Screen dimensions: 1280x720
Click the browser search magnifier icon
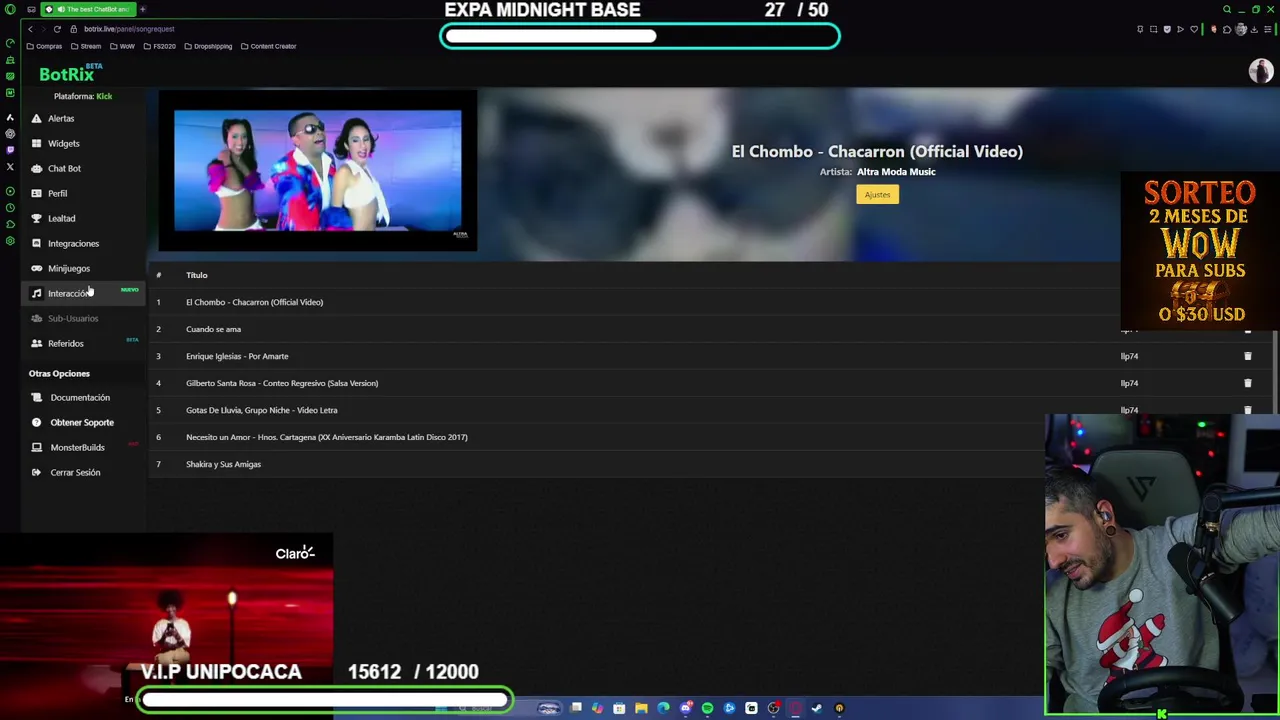1227,9
